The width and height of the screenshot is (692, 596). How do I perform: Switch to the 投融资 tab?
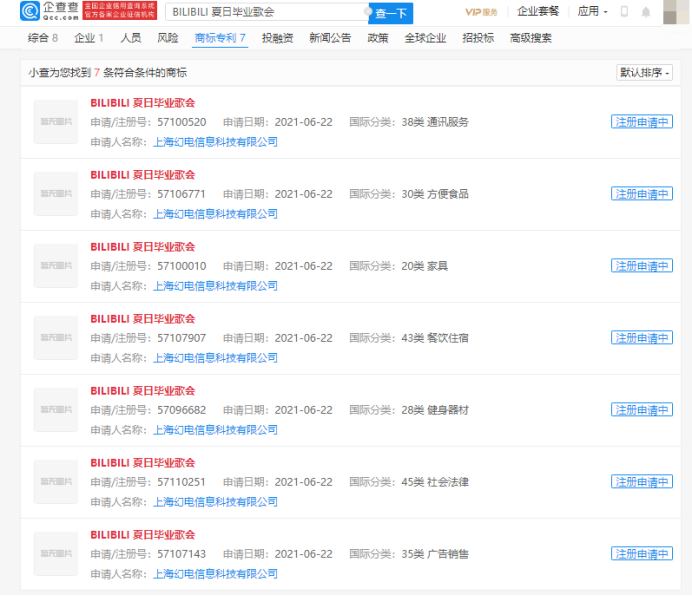coord(277,38)
